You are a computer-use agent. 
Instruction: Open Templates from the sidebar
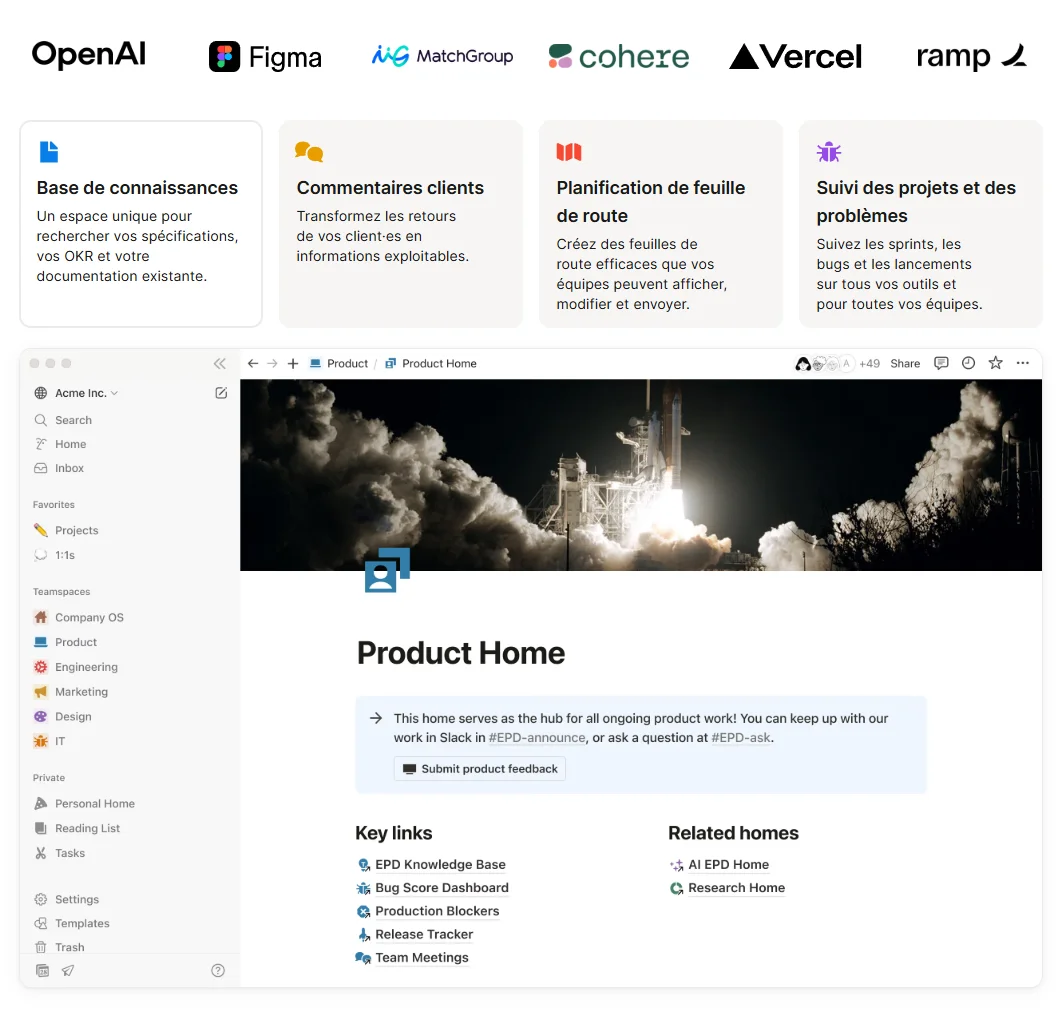pyautogui.click(x=81, y=923)
